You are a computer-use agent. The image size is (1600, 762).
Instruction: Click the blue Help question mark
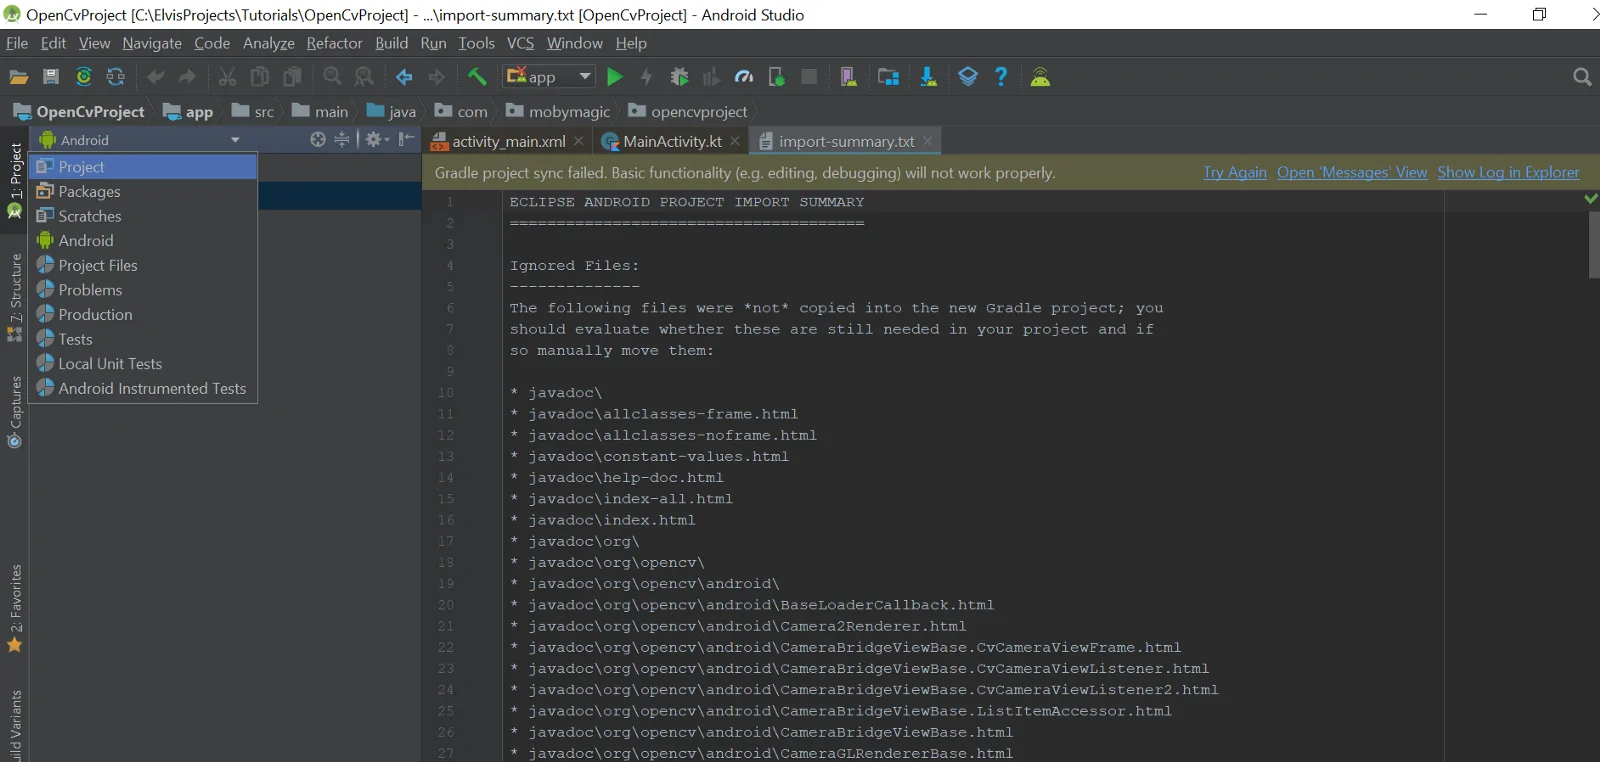point(1001,77)
